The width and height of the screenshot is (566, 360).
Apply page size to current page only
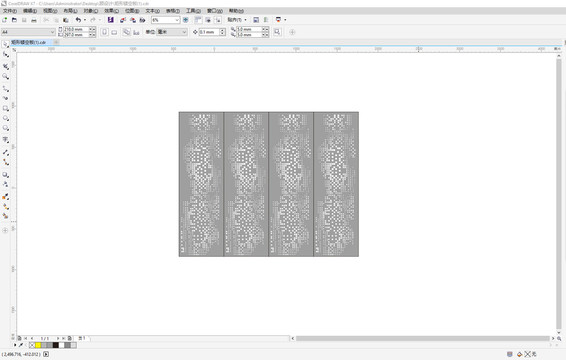click(136, 32)
